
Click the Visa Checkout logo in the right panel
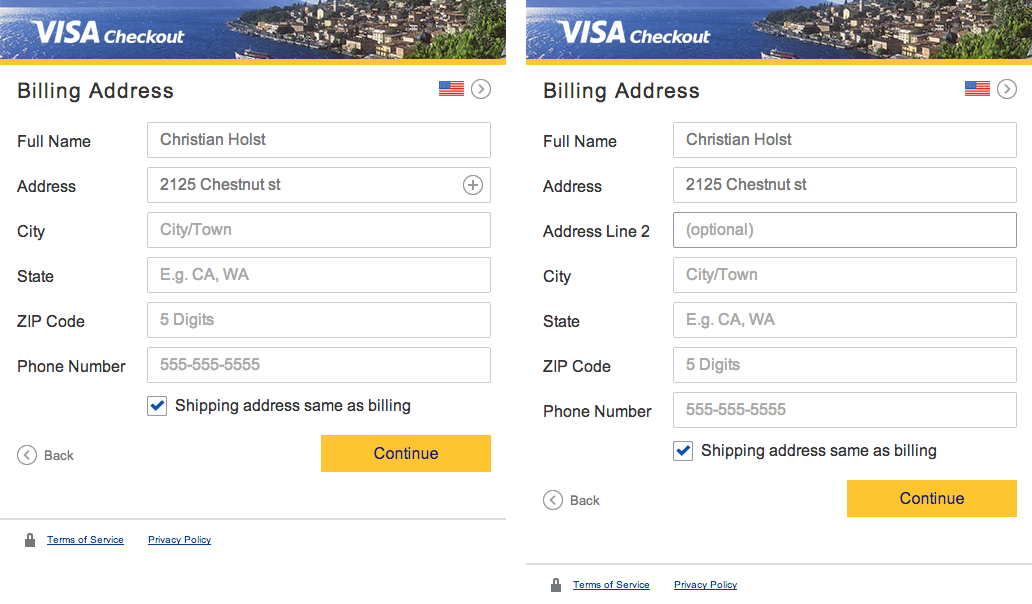(634, 34)
